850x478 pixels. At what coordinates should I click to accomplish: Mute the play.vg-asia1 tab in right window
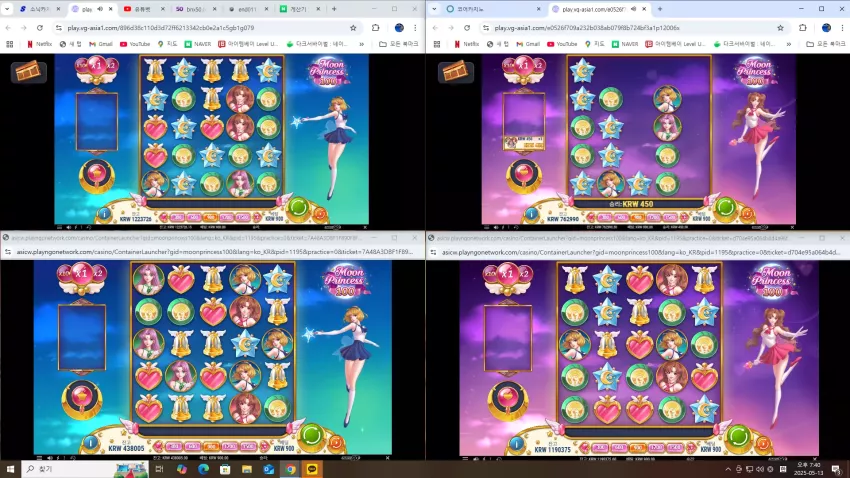[633, 9]
